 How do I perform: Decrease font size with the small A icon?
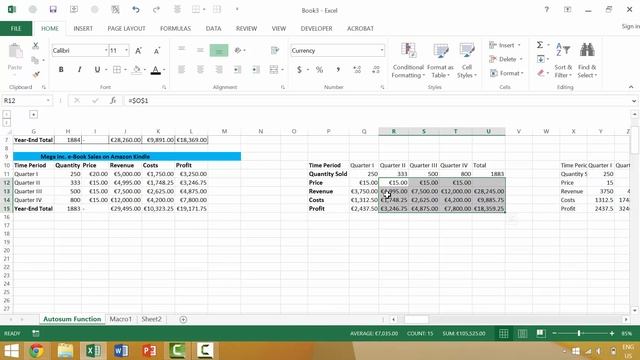(157, 51)
